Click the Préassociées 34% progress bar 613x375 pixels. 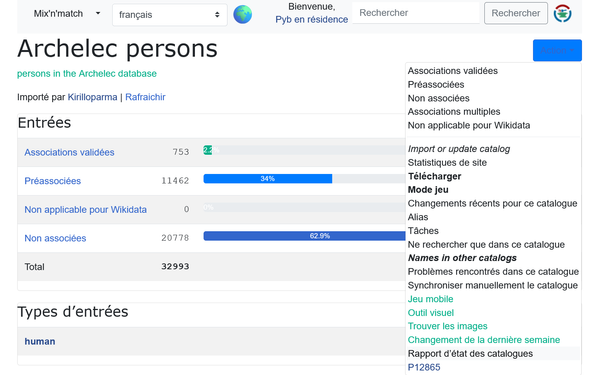pyautogui.click(x=268, y=179)
